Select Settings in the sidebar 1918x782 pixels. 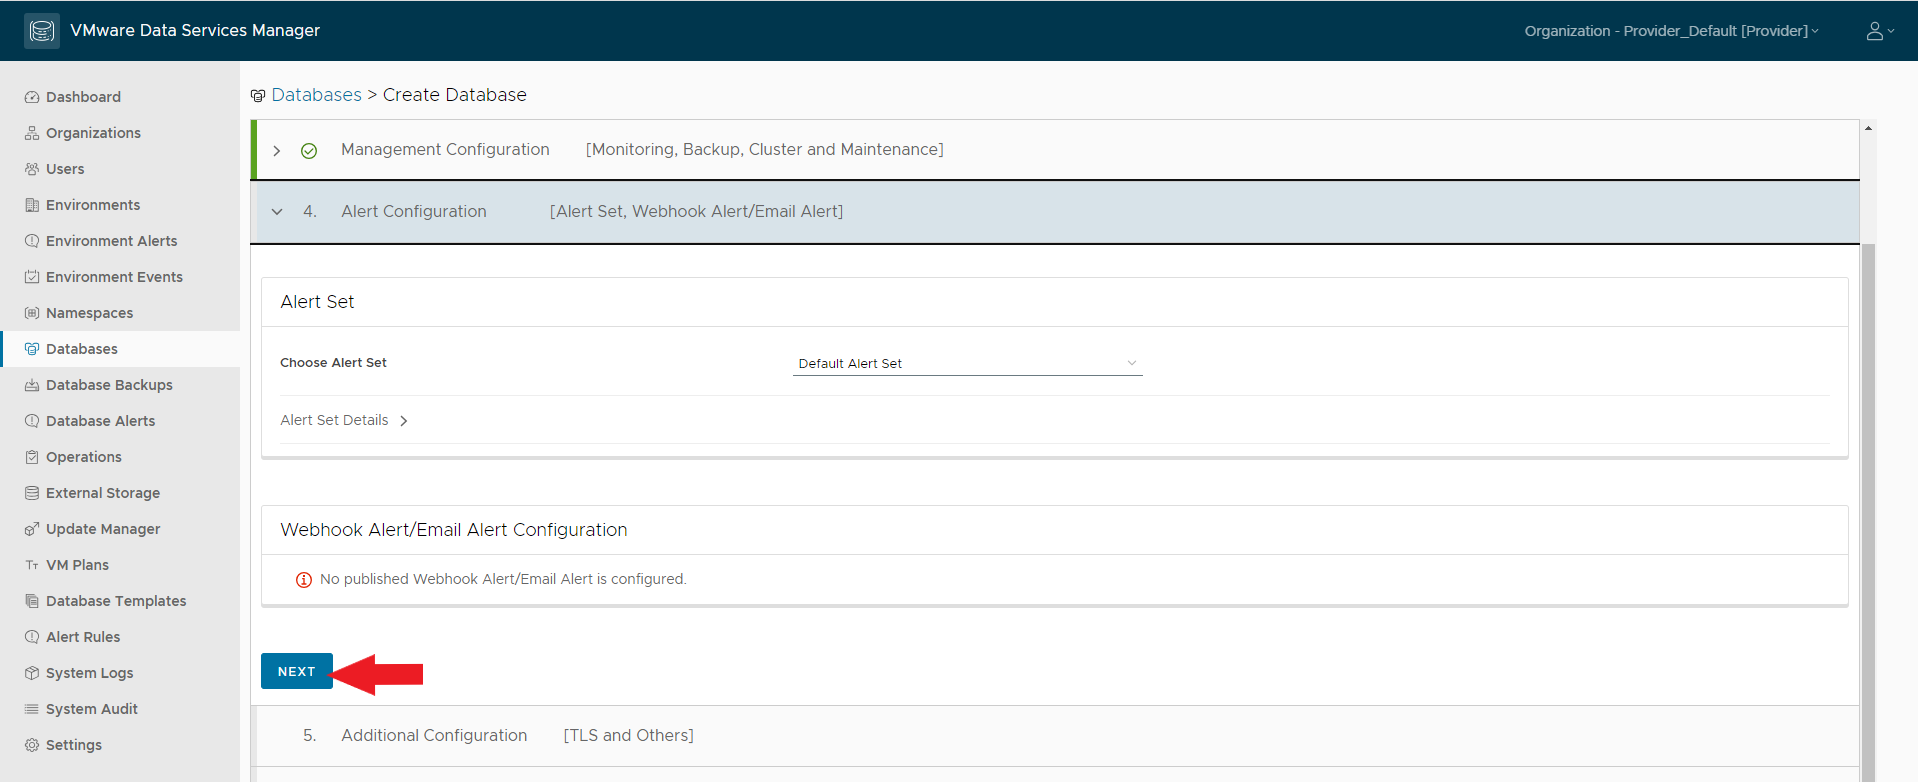tap(74, 745)
